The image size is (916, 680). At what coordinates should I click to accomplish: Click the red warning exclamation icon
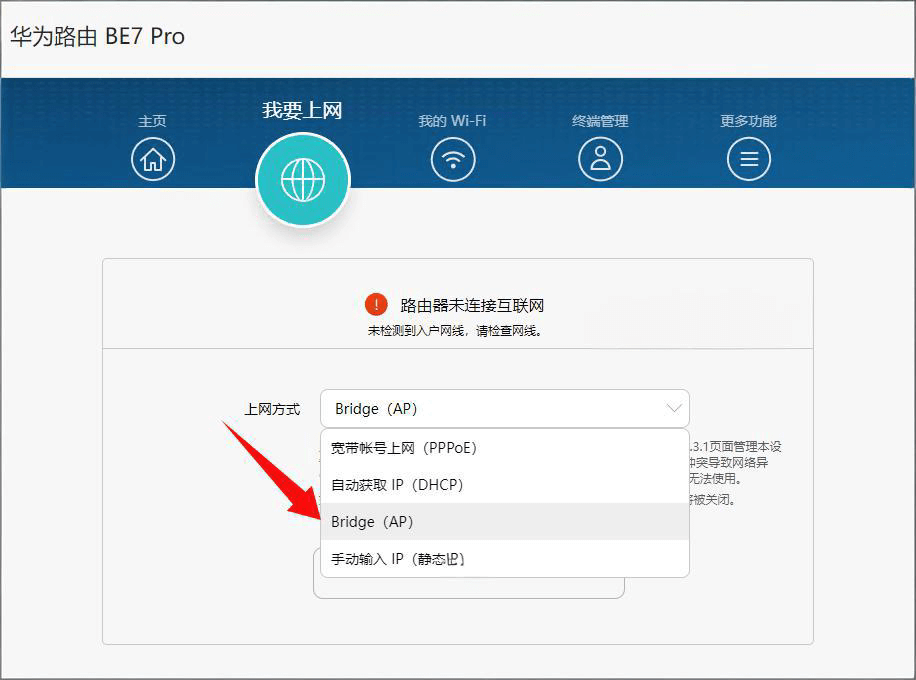(x=376, y=304)
